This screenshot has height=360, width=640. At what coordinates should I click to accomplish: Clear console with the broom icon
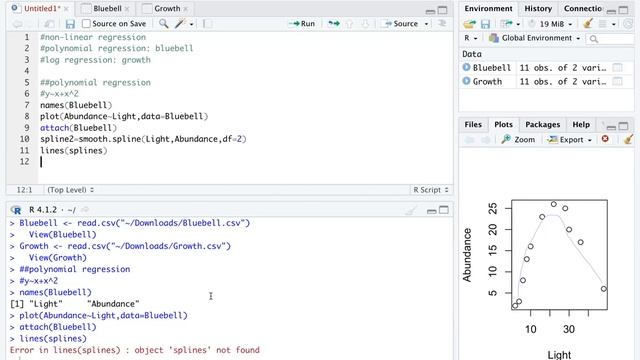pyautogui.click(x=411, y=211)
